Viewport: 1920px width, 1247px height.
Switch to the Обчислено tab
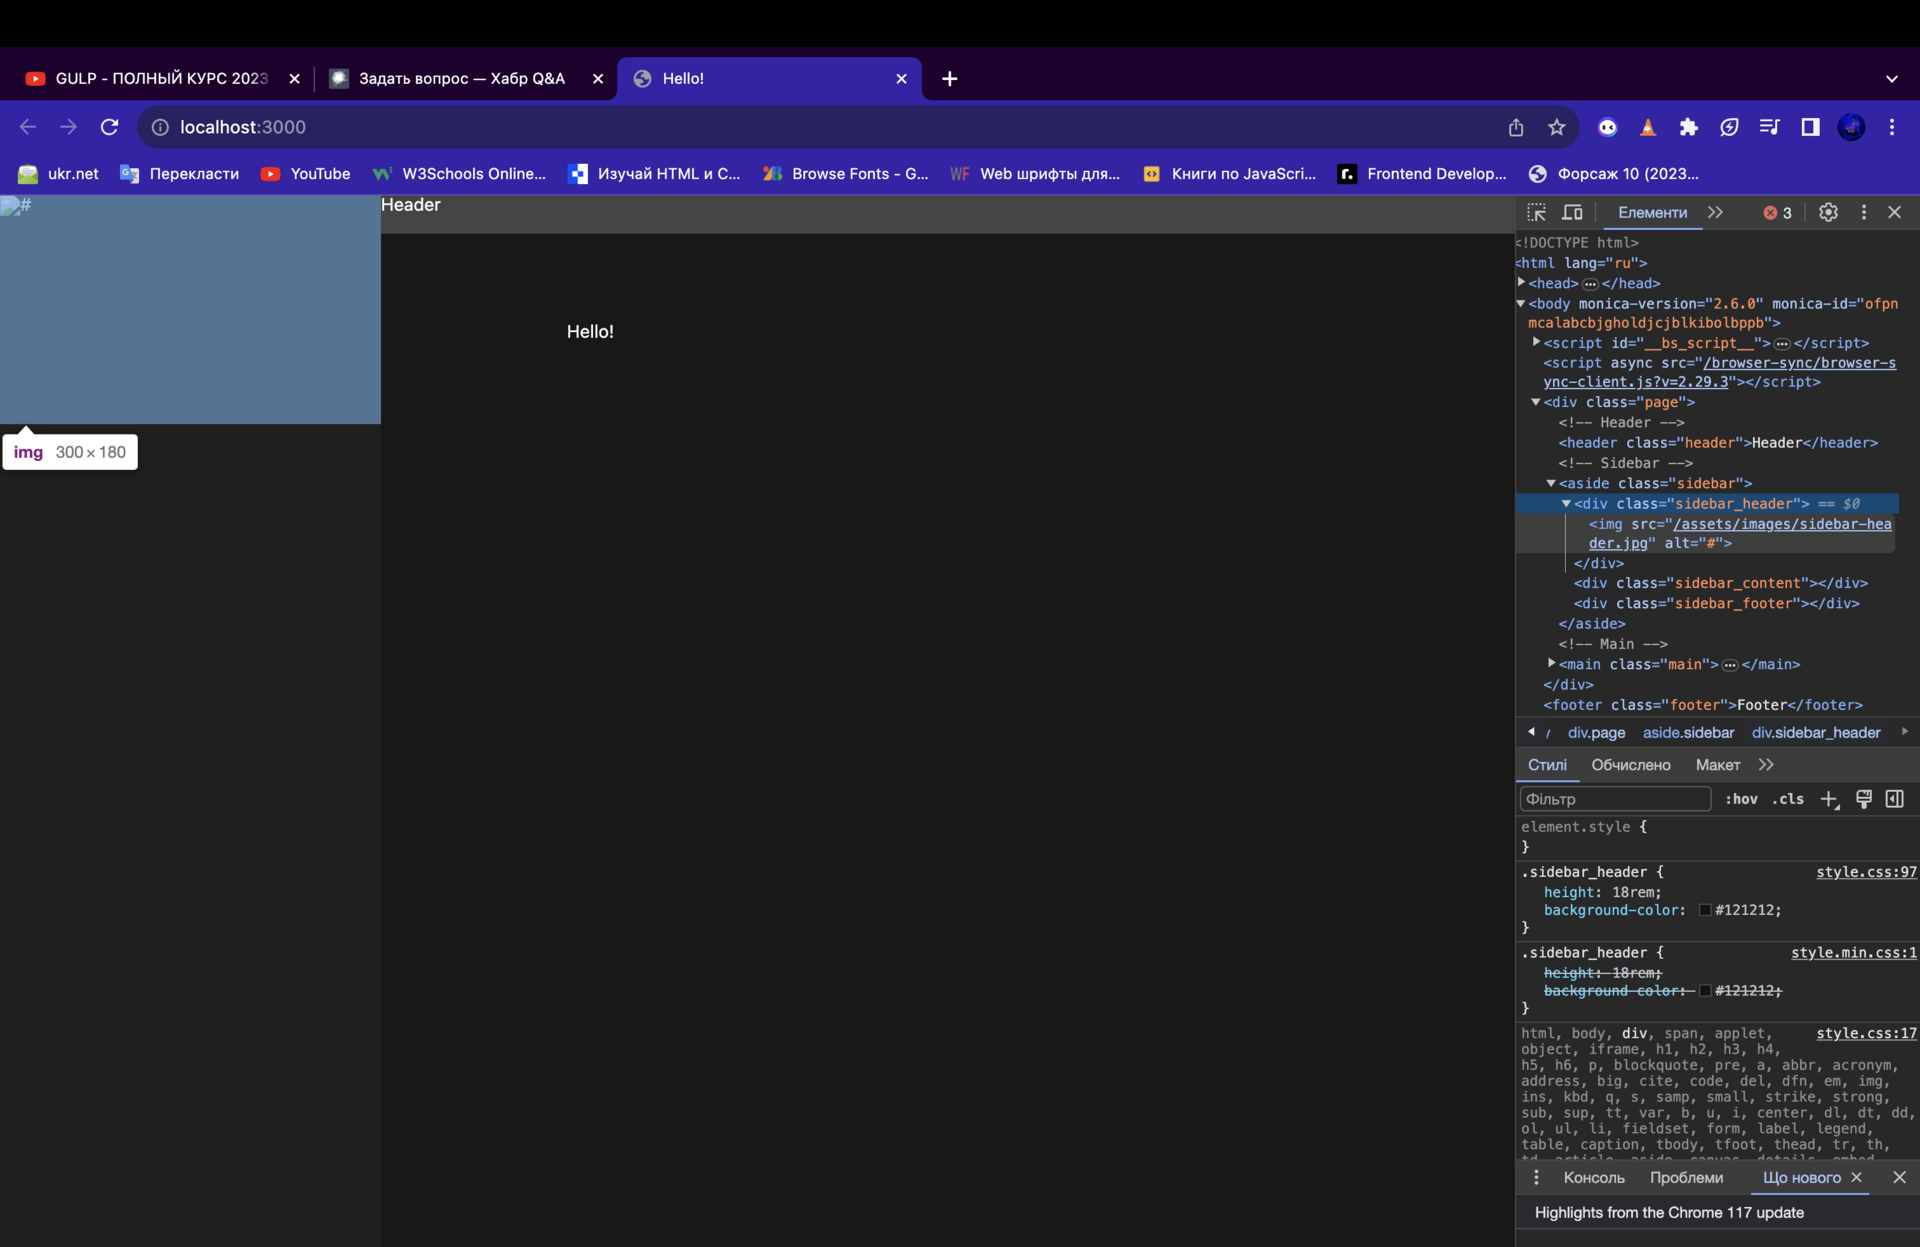pyautogui.click(x=1631, y=765)
